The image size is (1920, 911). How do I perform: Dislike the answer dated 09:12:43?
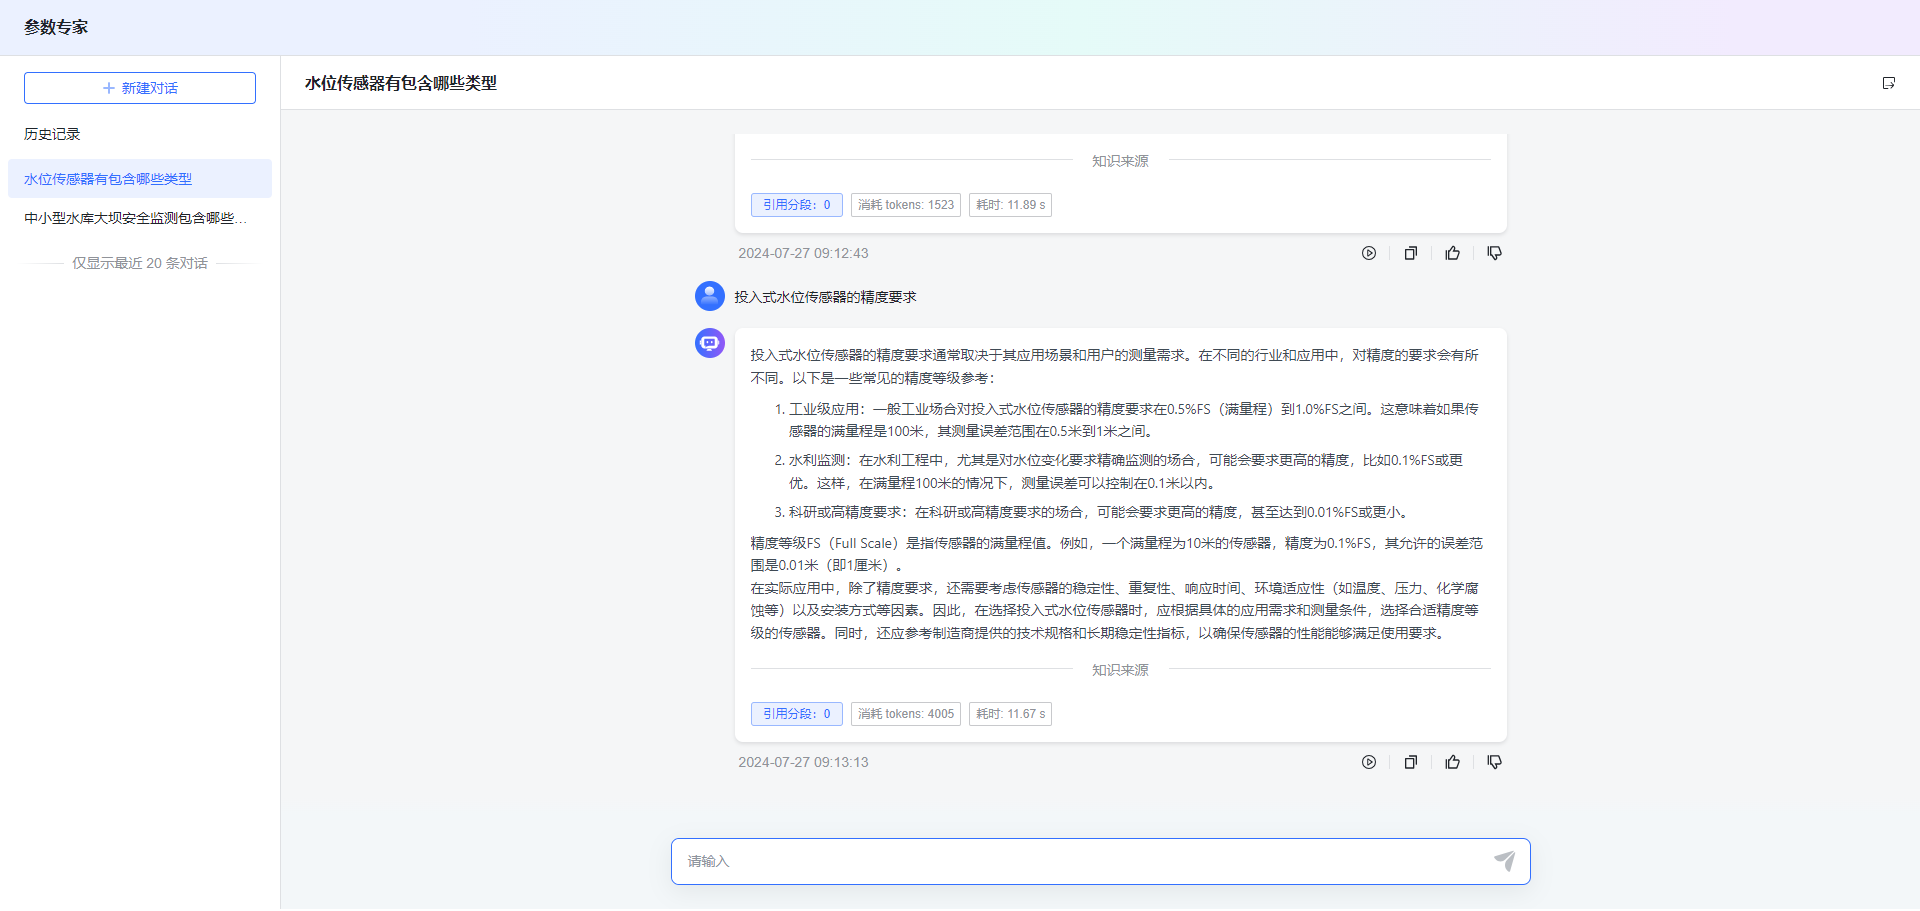pos(1495,254)
